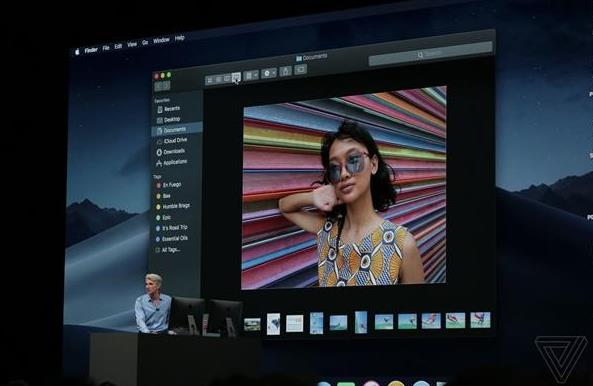Image resolution: width=593 pixels, height=386 pixels.
Task: Open the View menu
Action: pos(132,45)
